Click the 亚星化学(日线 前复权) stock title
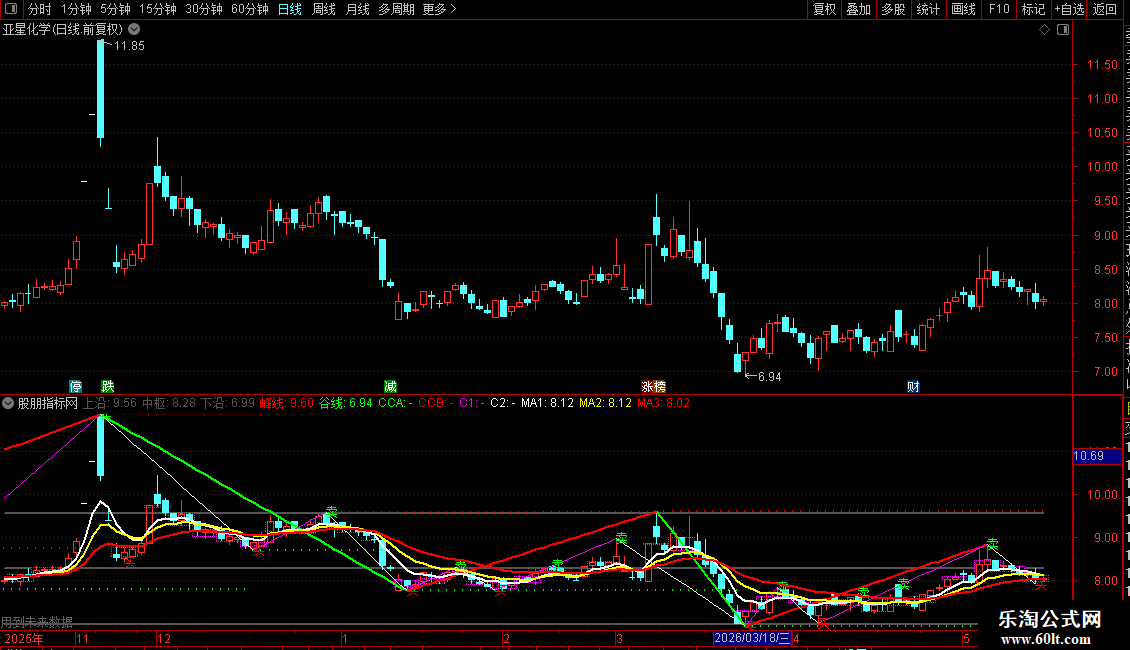The image size is (1130, 650). point(63,30)
